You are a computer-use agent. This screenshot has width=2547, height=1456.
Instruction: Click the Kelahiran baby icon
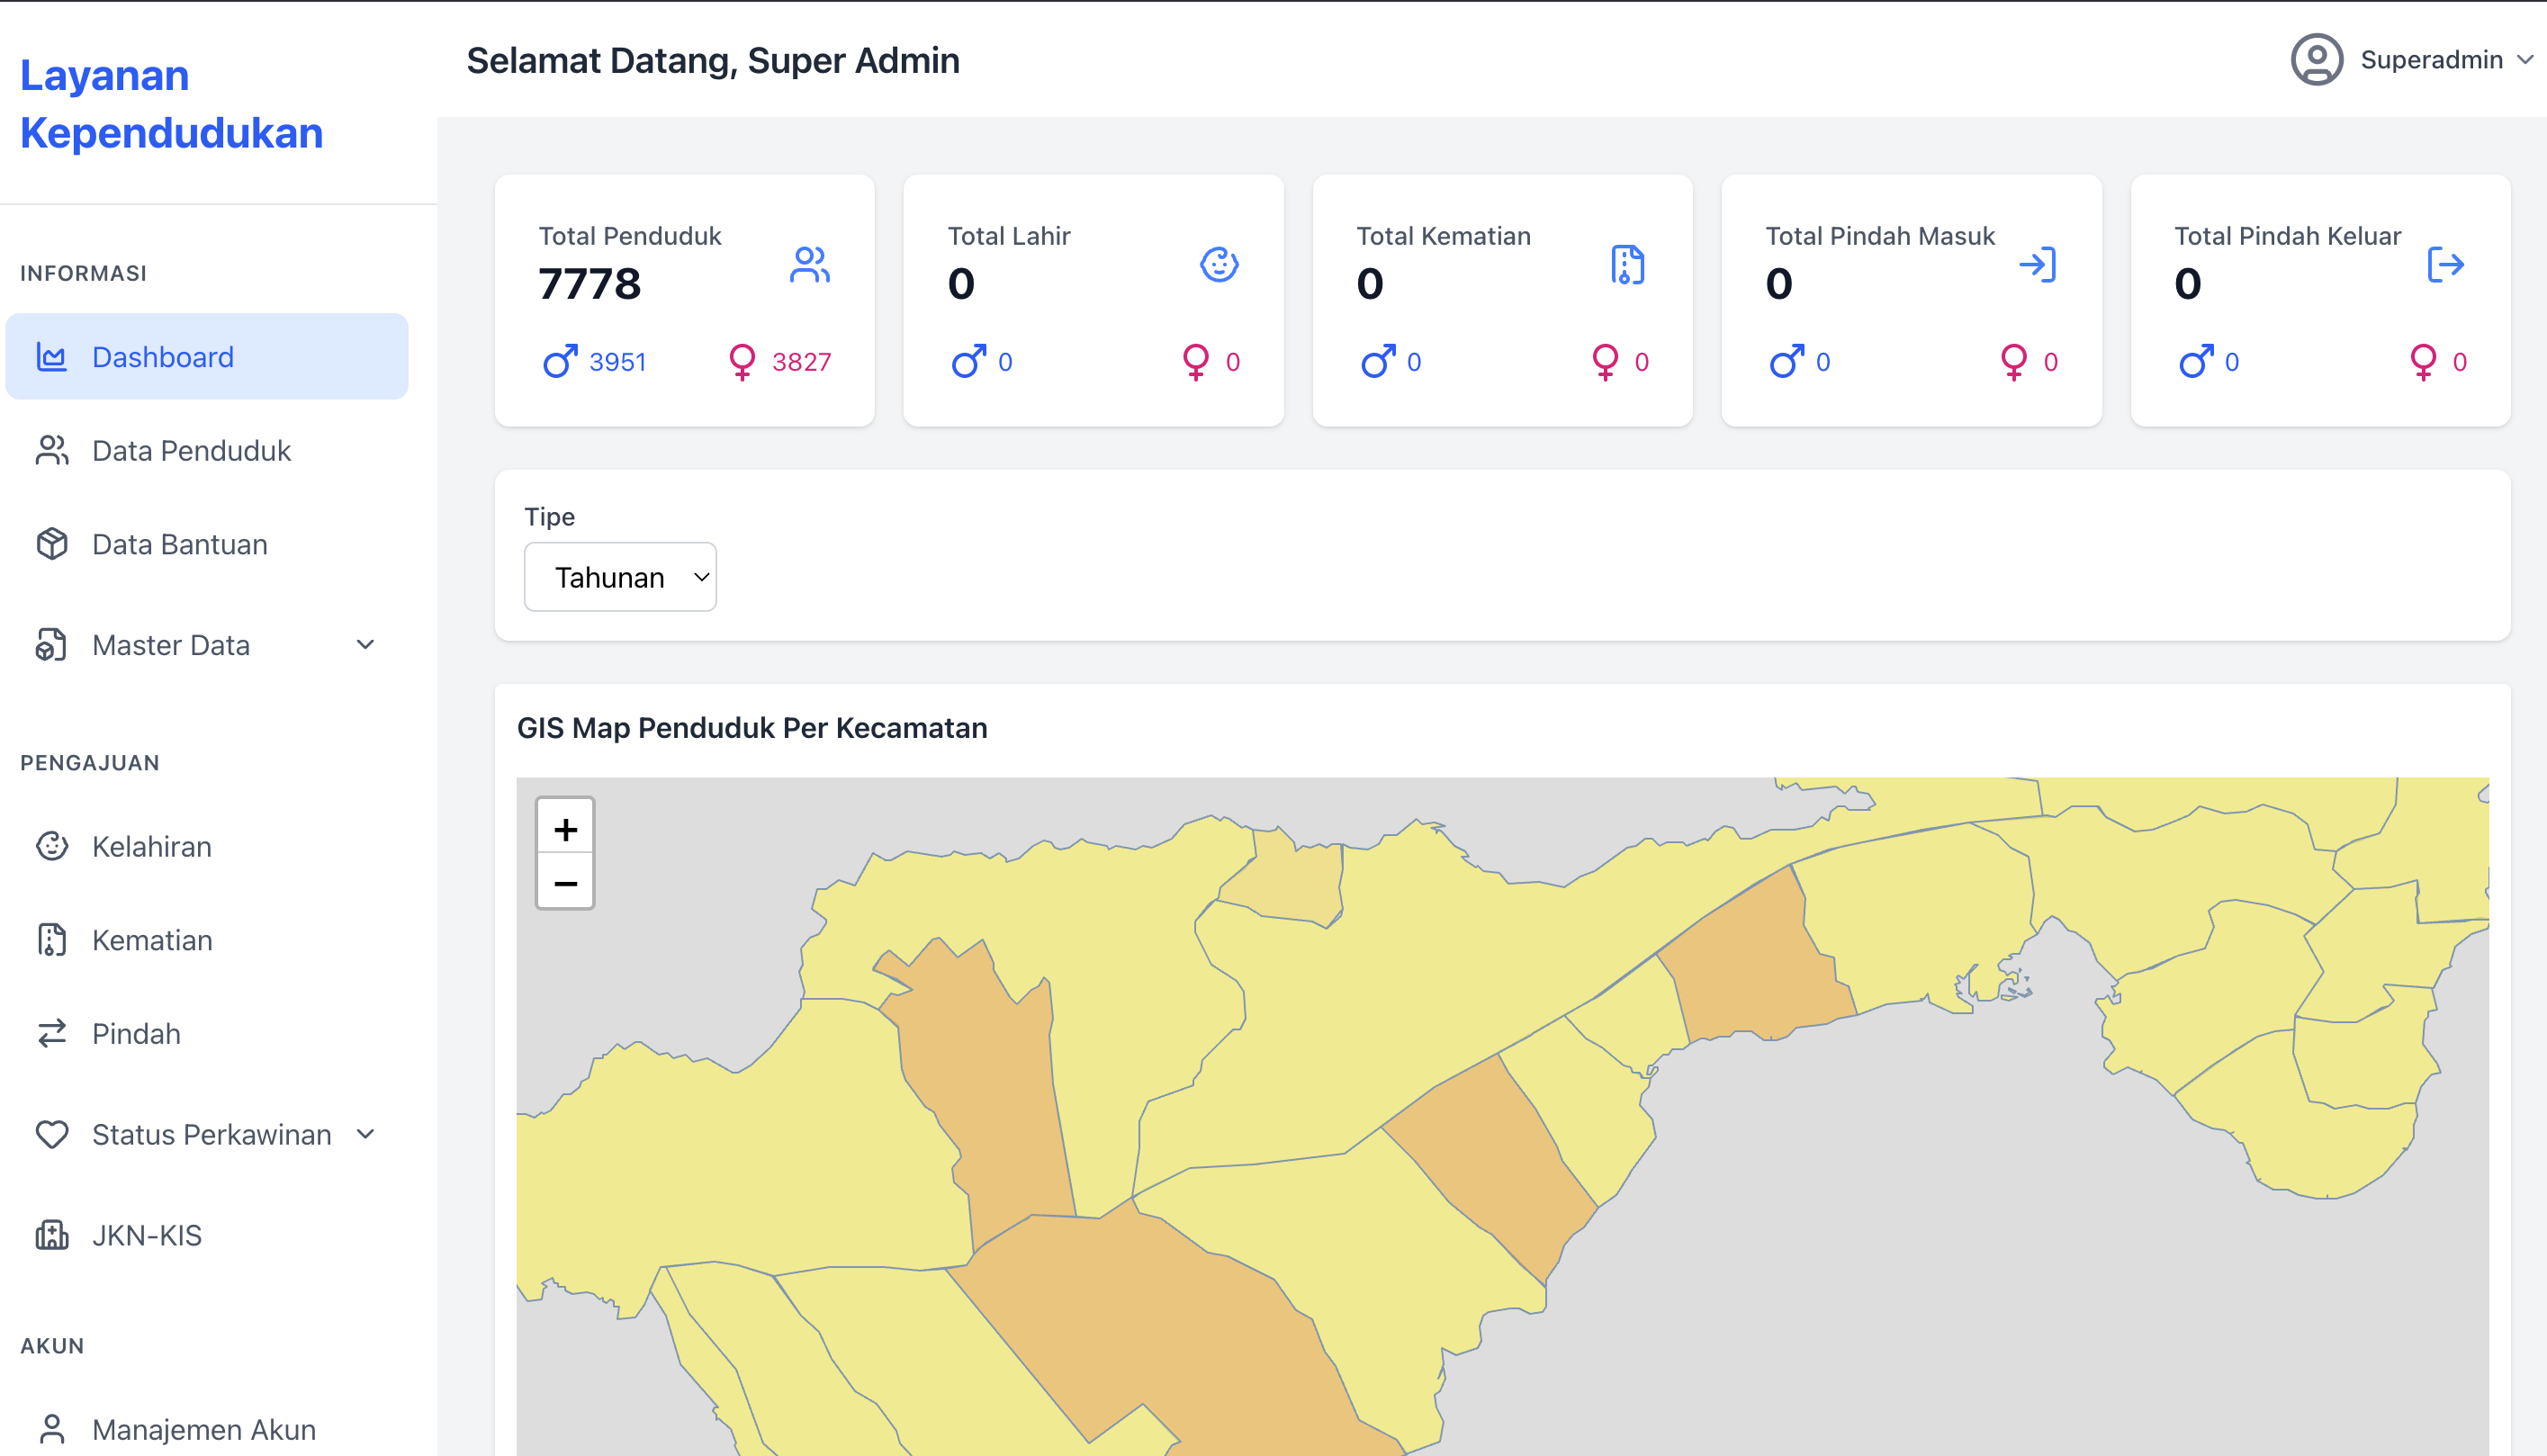pyautogui.click(x=51, y=846)
